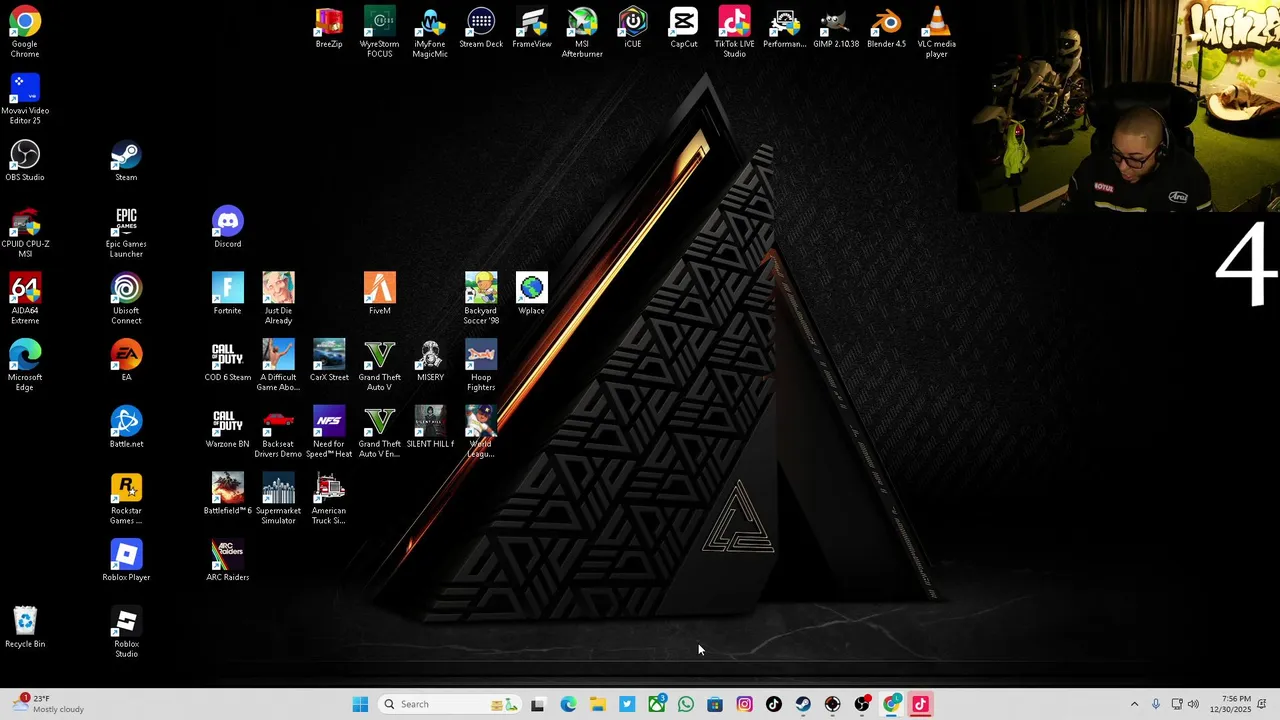This screenshot has width=1280, height=720.
Task: Open Task View from the taskbar
Action: (x=538, y=704)
